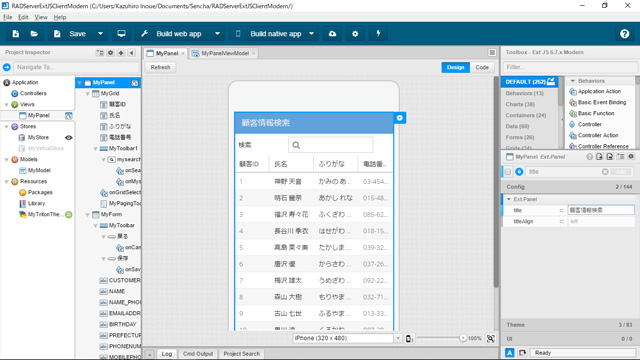The image size is (640, 360).
Task: Open Build web app dropdown arrow
Action: tap(218, 34)
